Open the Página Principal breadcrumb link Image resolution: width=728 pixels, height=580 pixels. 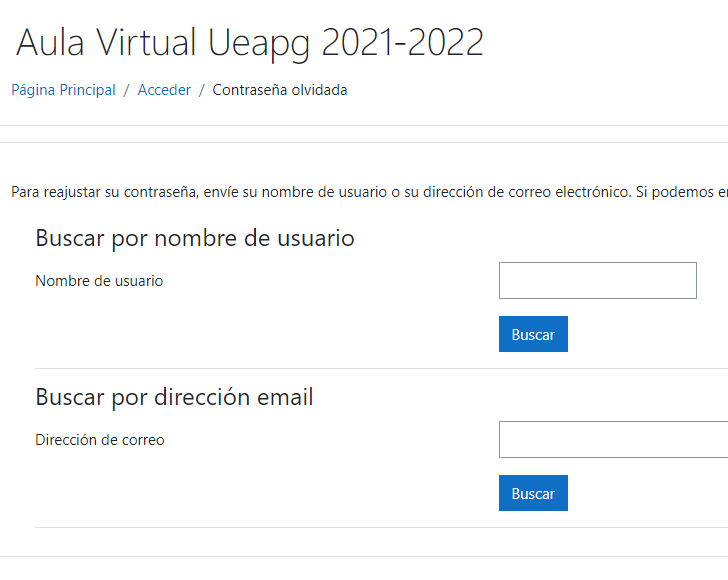[63, 90]
